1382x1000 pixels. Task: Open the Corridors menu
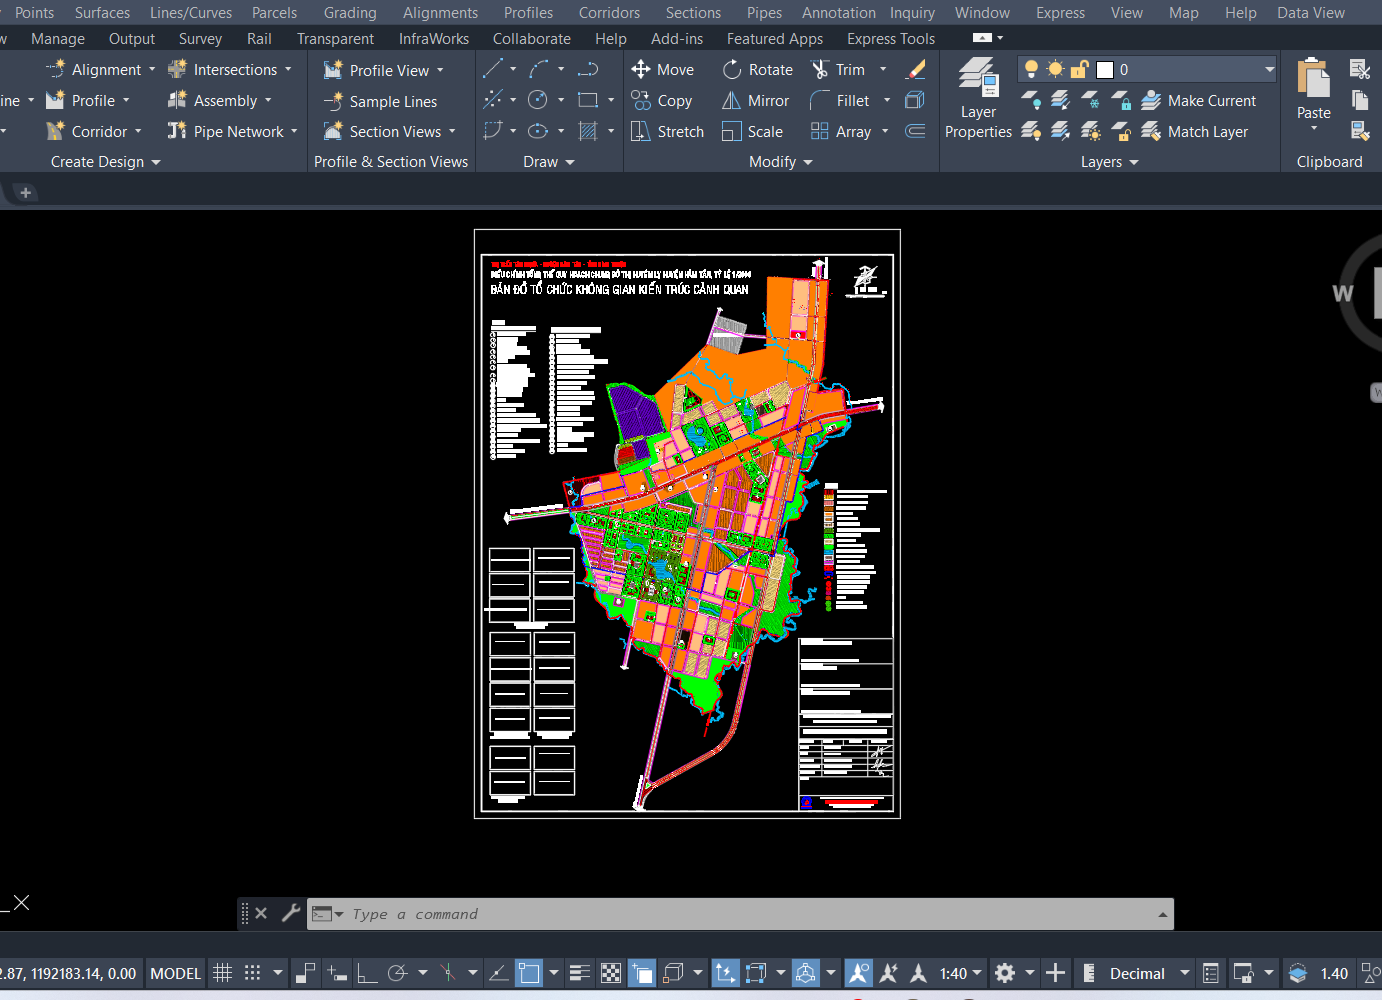click(609, 12)
